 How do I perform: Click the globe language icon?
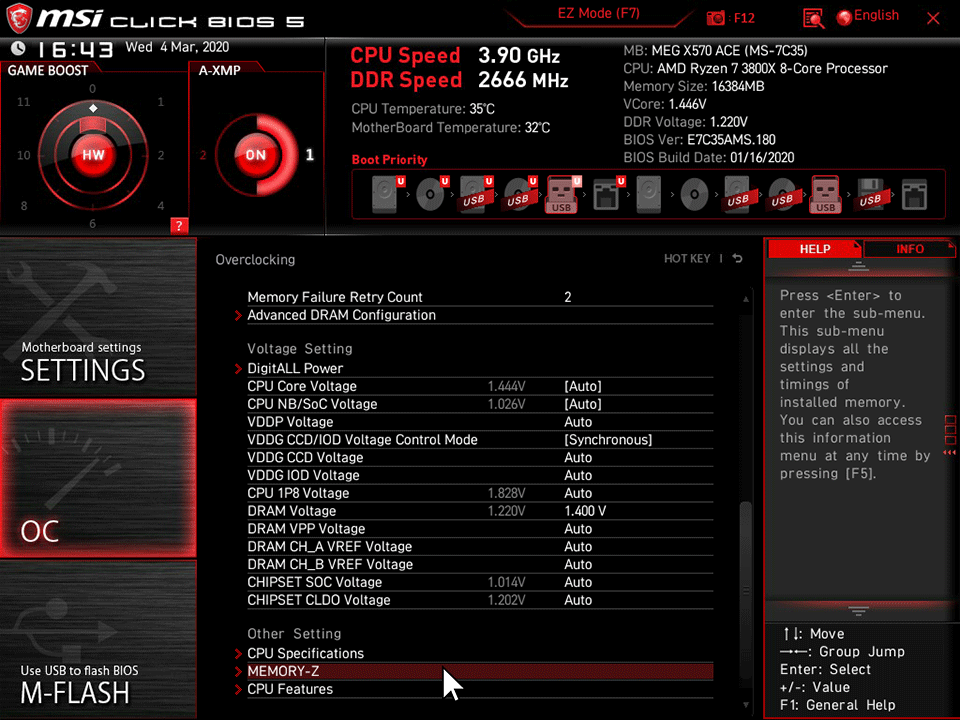coord(844,18)
